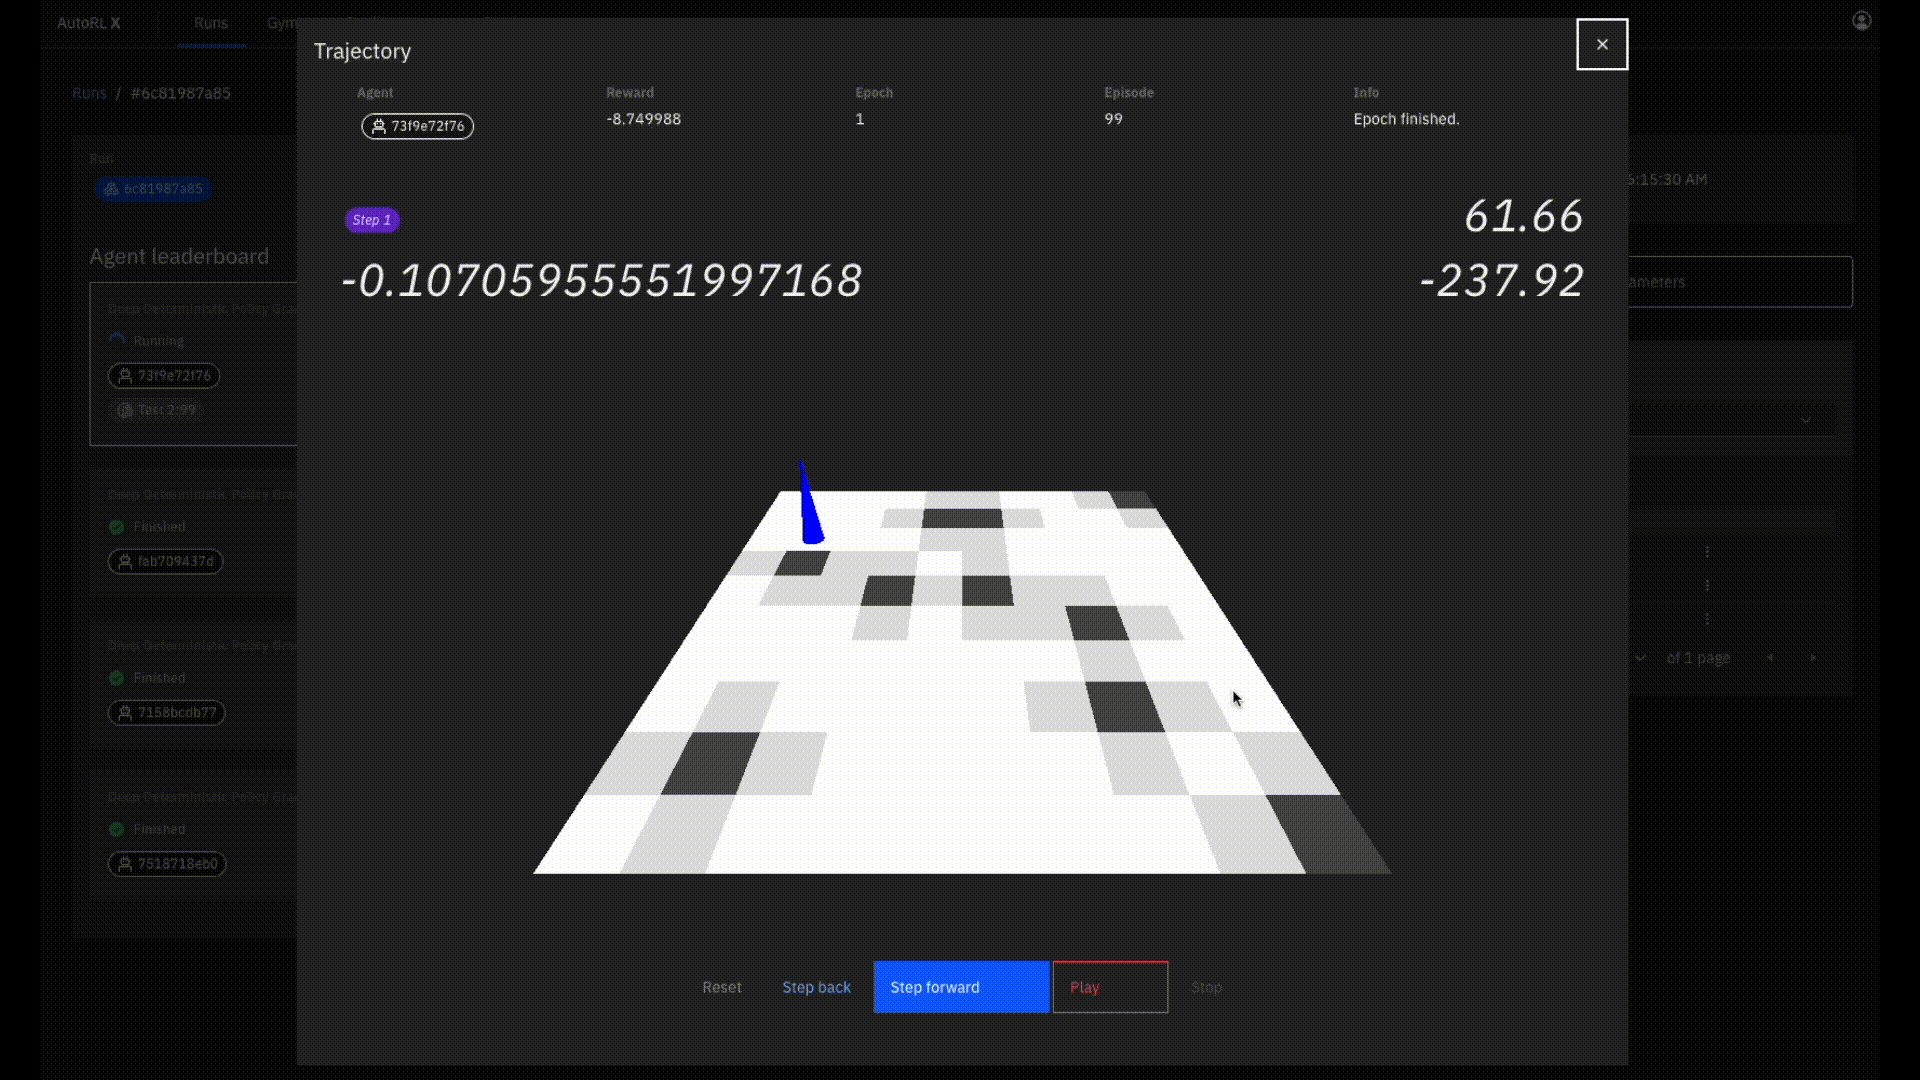Click the Step 1 badge indicator

371,220
